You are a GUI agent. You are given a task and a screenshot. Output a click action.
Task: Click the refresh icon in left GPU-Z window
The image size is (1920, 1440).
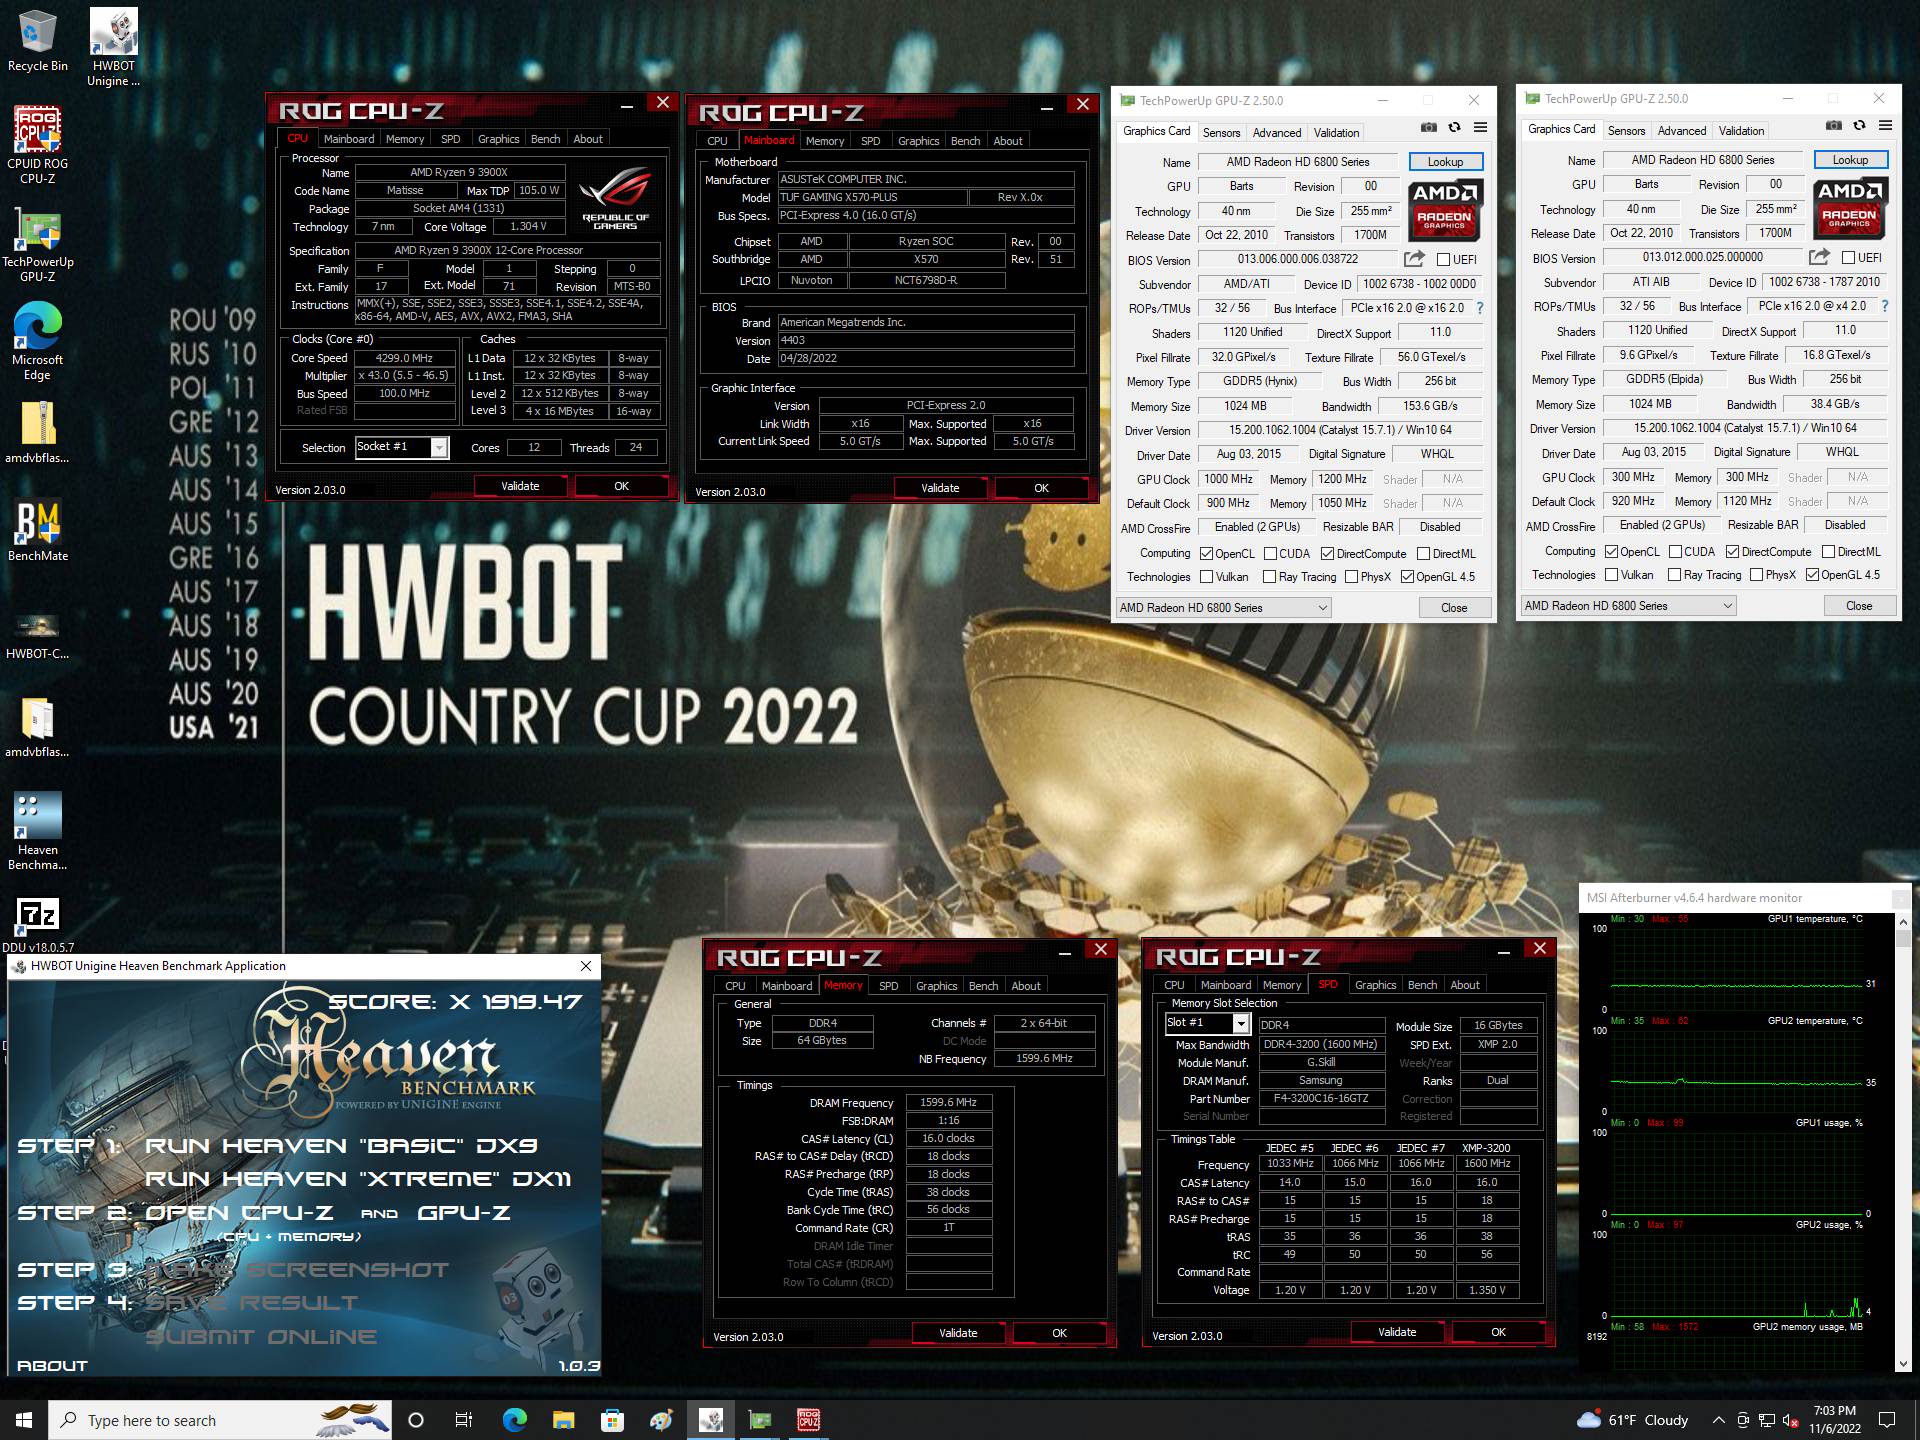(x=1454, y=128)
